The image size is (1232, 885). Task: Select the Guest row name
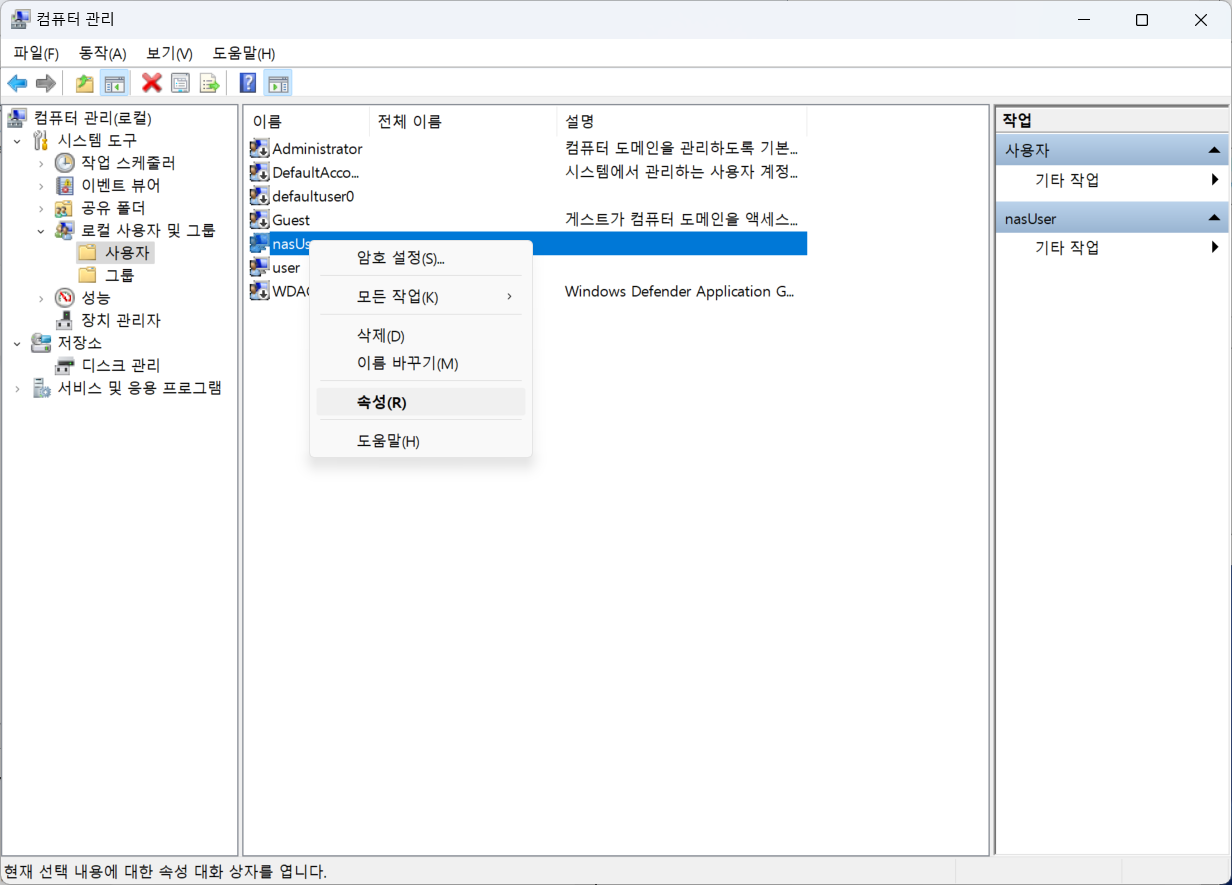[x=291, y=220]
